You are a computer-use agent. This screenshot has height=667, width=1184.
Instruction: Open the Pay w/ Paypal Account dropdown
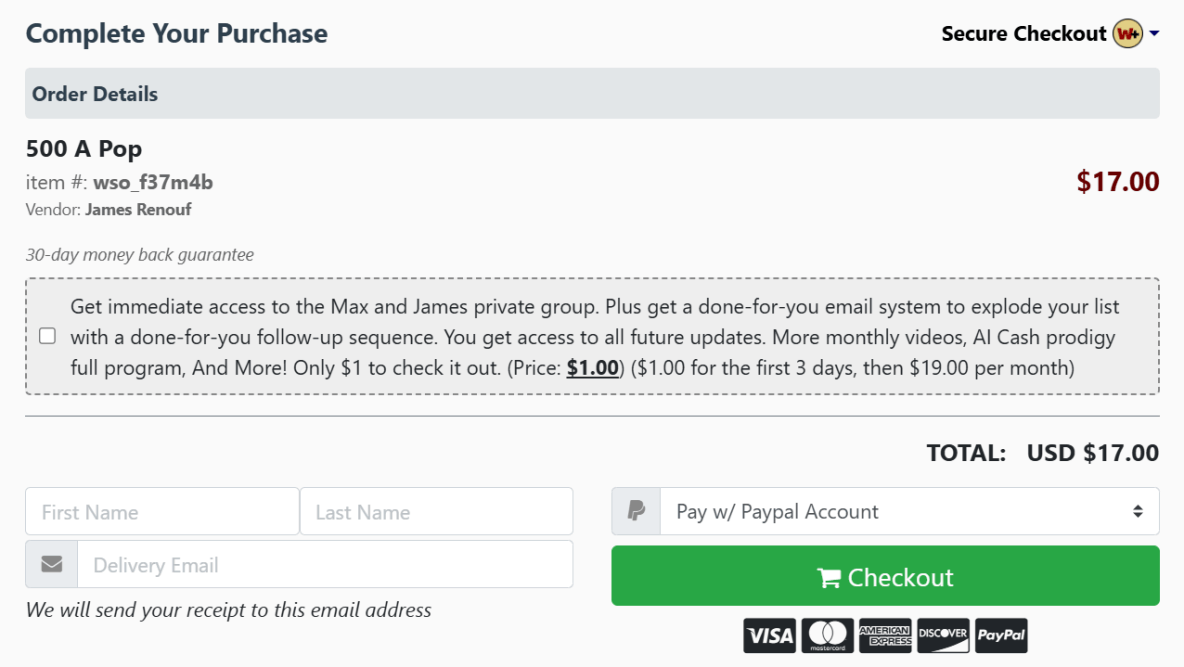[909, 512]
